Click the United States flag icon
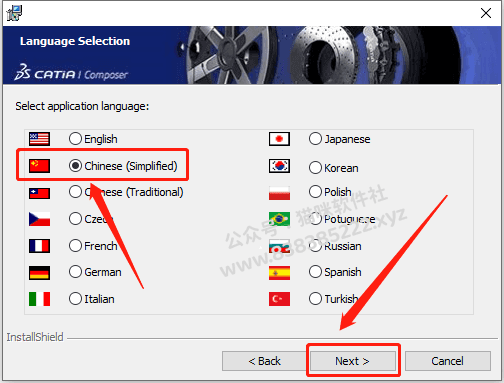Screen dimensions: 504x383 [x=39, y=139]
